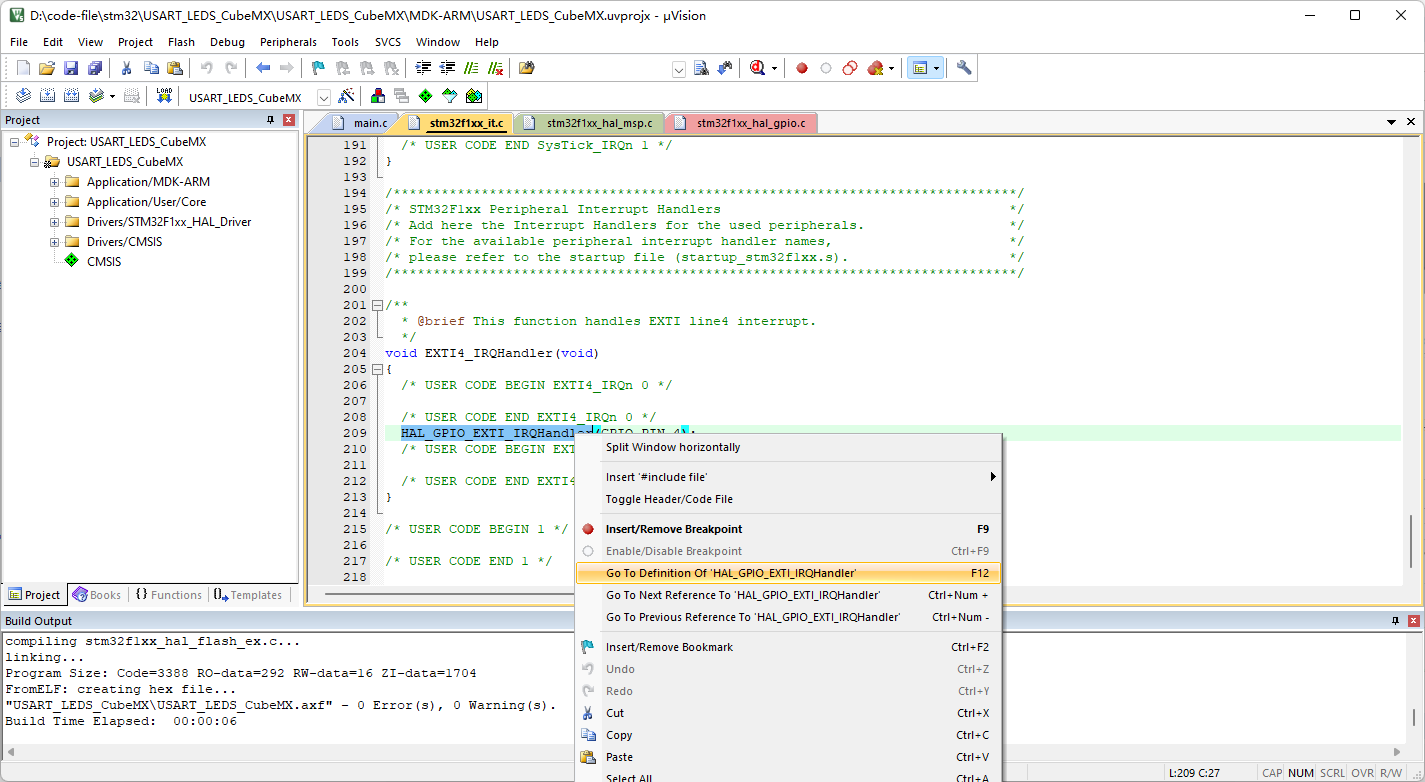The image size is (1425, 782).
Task: Click the Paste clipboard toolbar icon
Action: point(175,68)
